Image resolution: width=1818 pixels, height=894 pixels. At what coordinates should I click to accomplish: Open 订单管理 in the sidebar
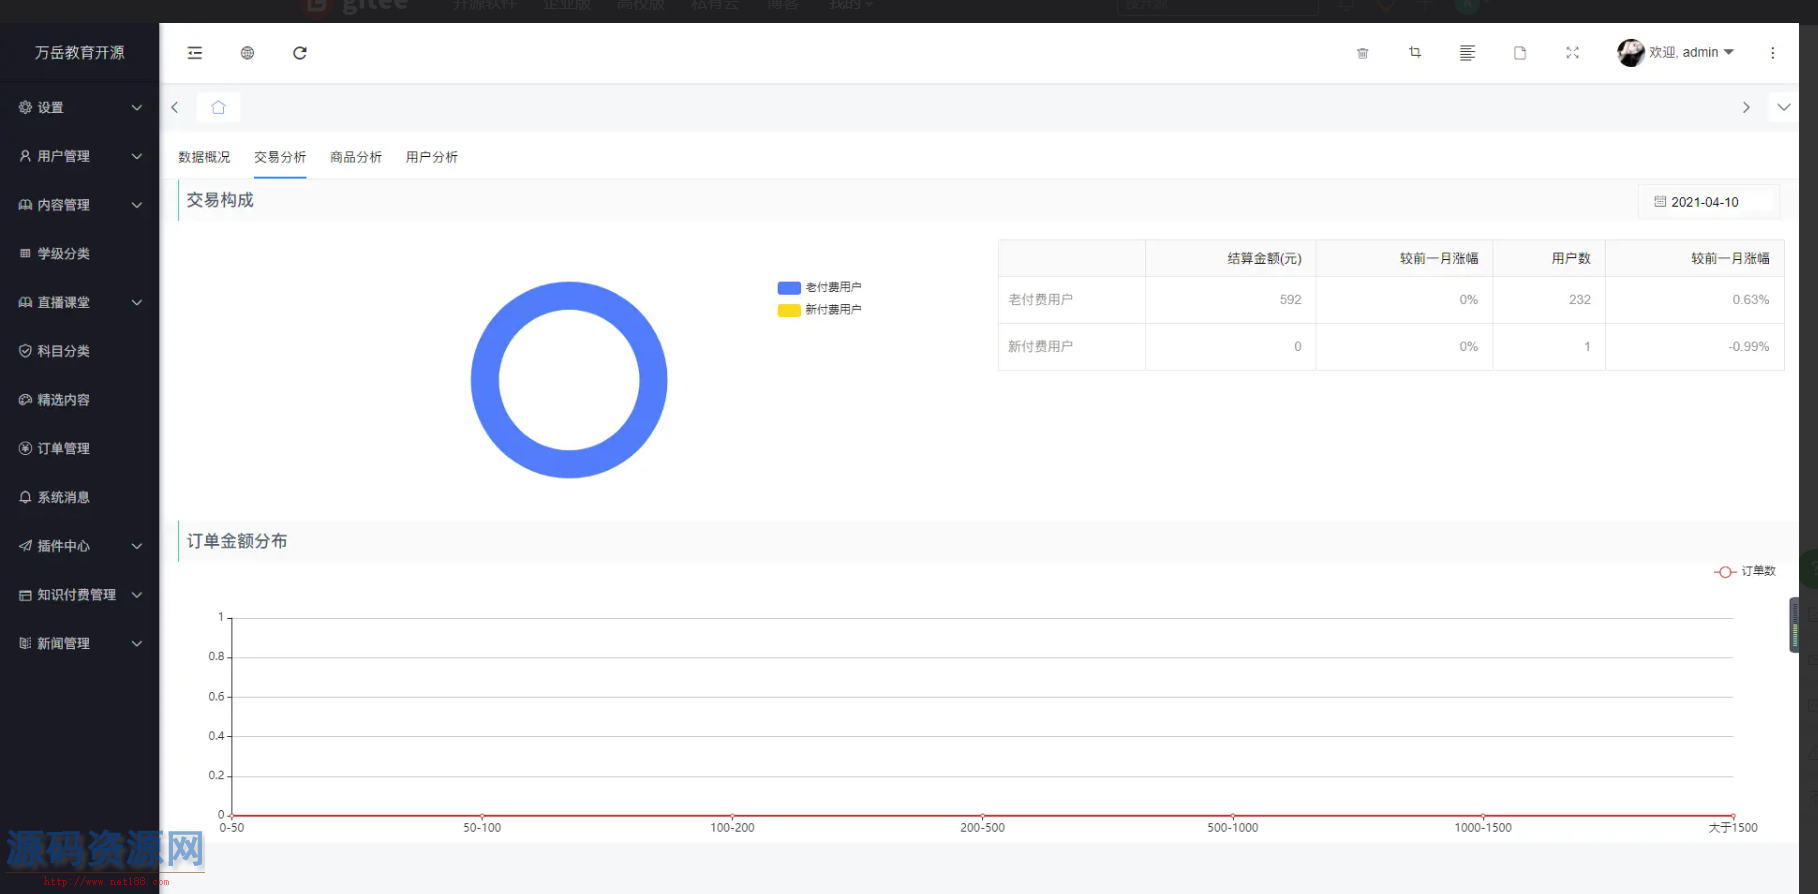click(64, 448)
